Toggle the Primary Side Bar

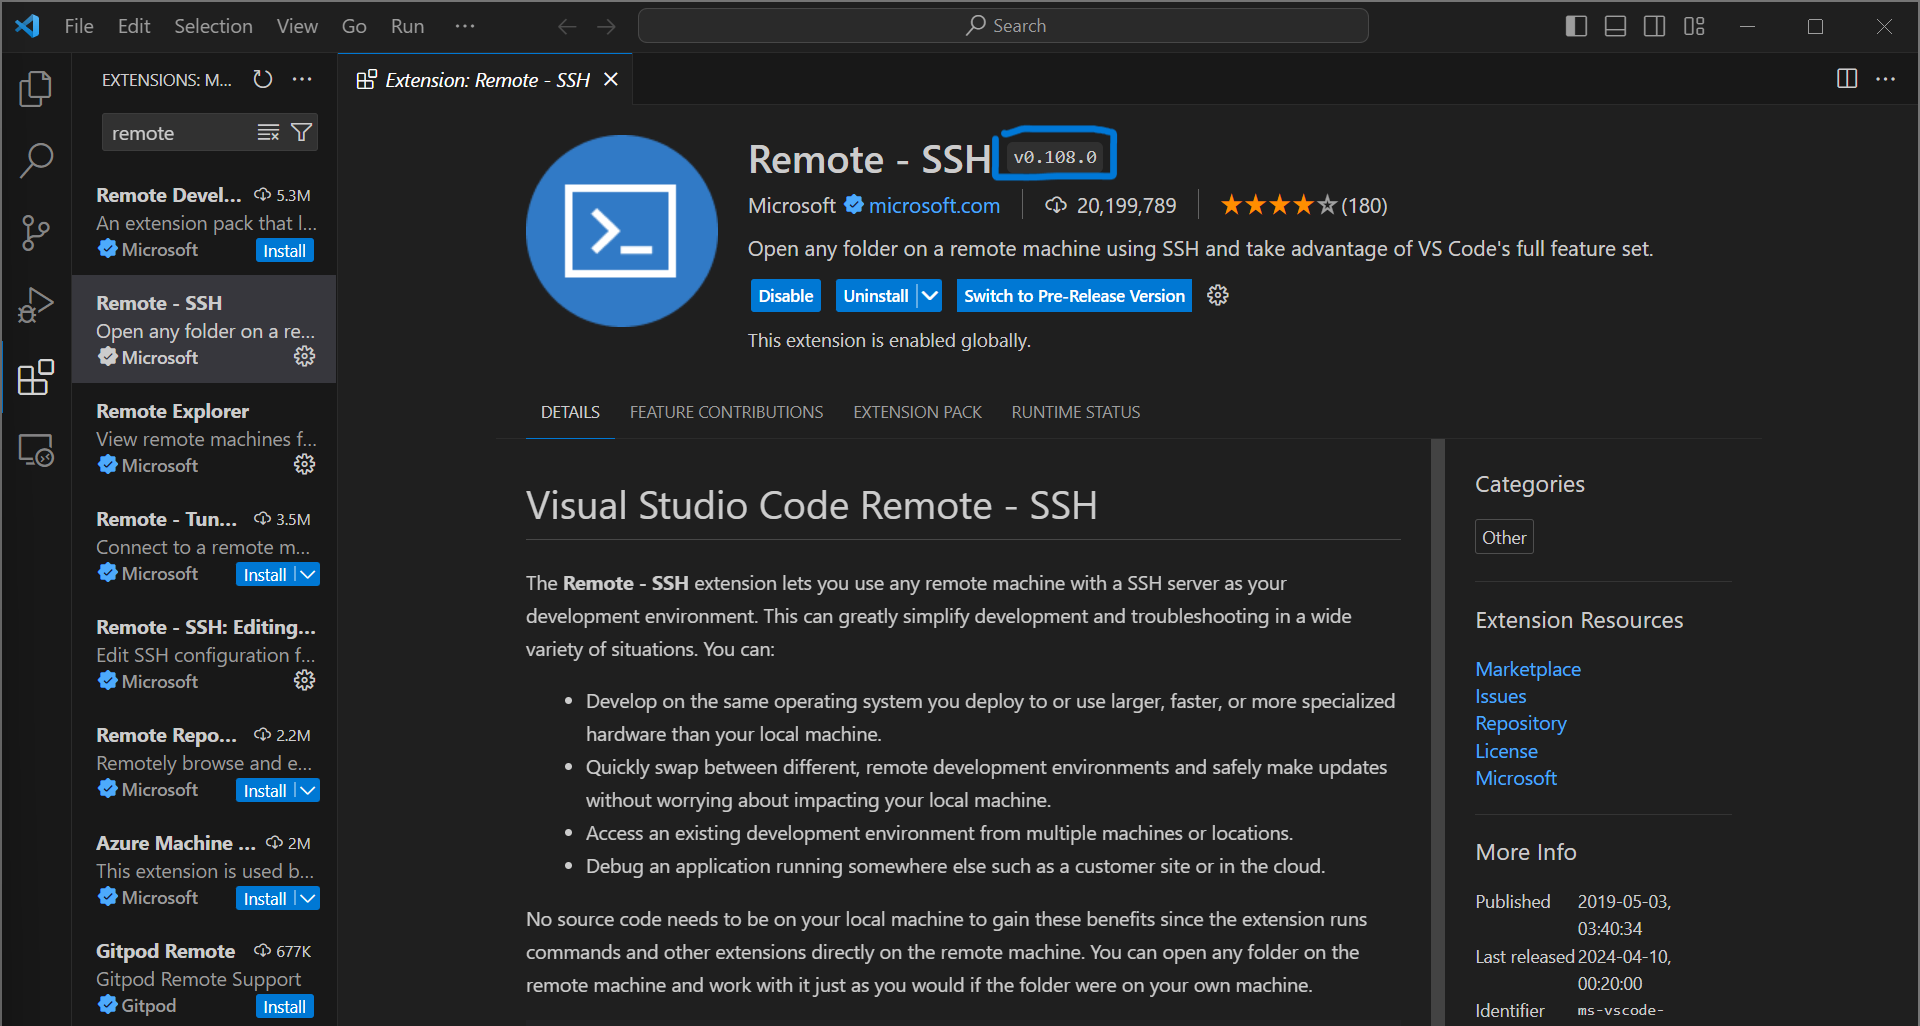pos(1575,26)
